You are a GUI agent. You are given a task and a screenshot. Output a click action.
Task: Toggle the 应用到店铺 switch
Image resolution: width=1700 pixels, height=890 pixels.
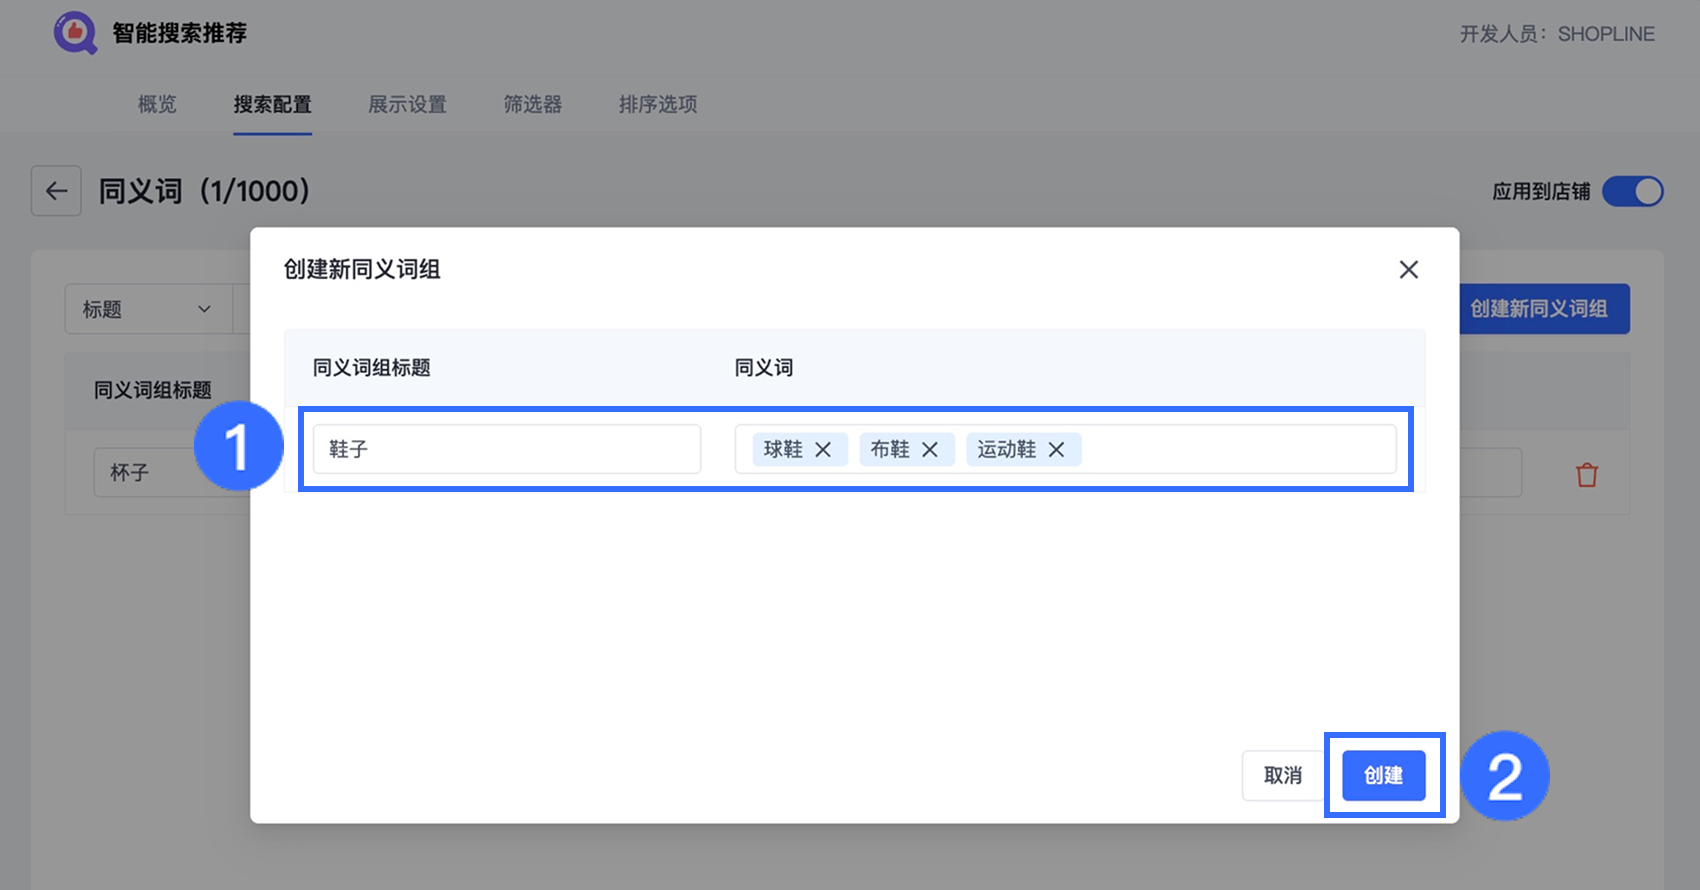pos(1632,191)
